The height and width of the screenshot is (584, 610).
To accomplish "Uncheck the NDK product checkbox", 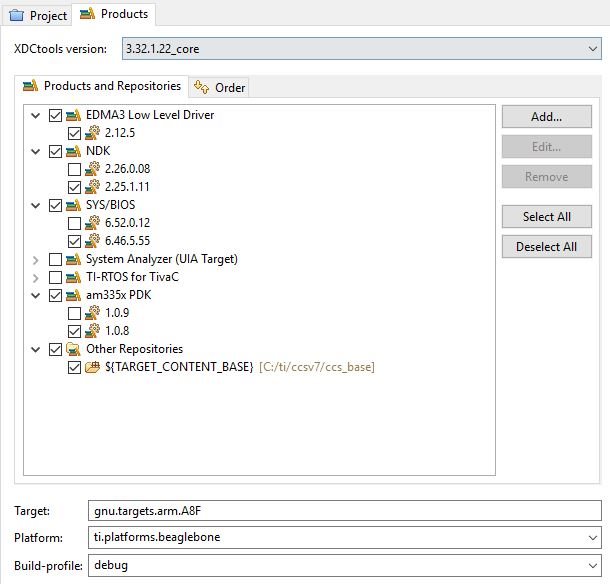I will [55, 151].
